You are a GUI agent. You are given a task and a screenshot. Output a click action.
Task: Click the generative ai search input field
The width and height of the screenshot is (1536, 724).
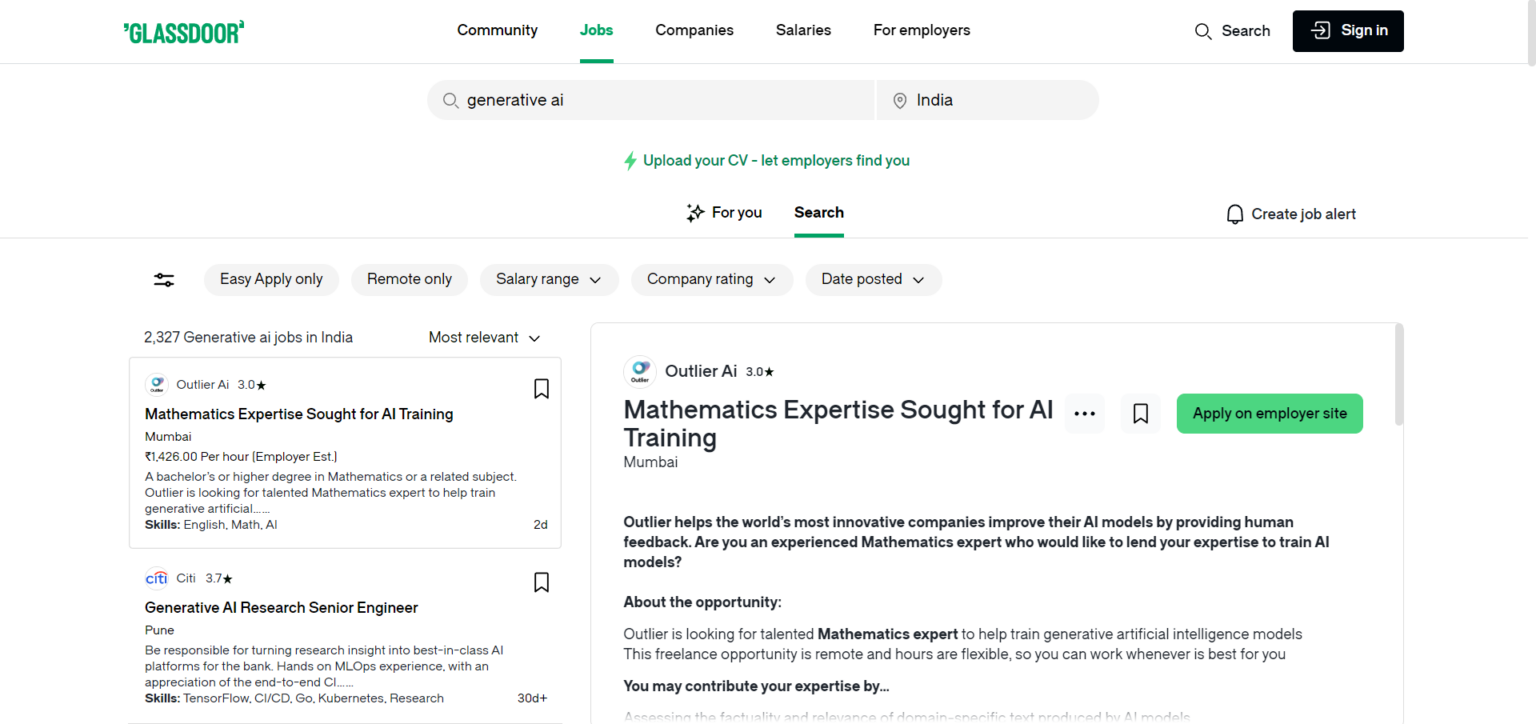point(650,100)
